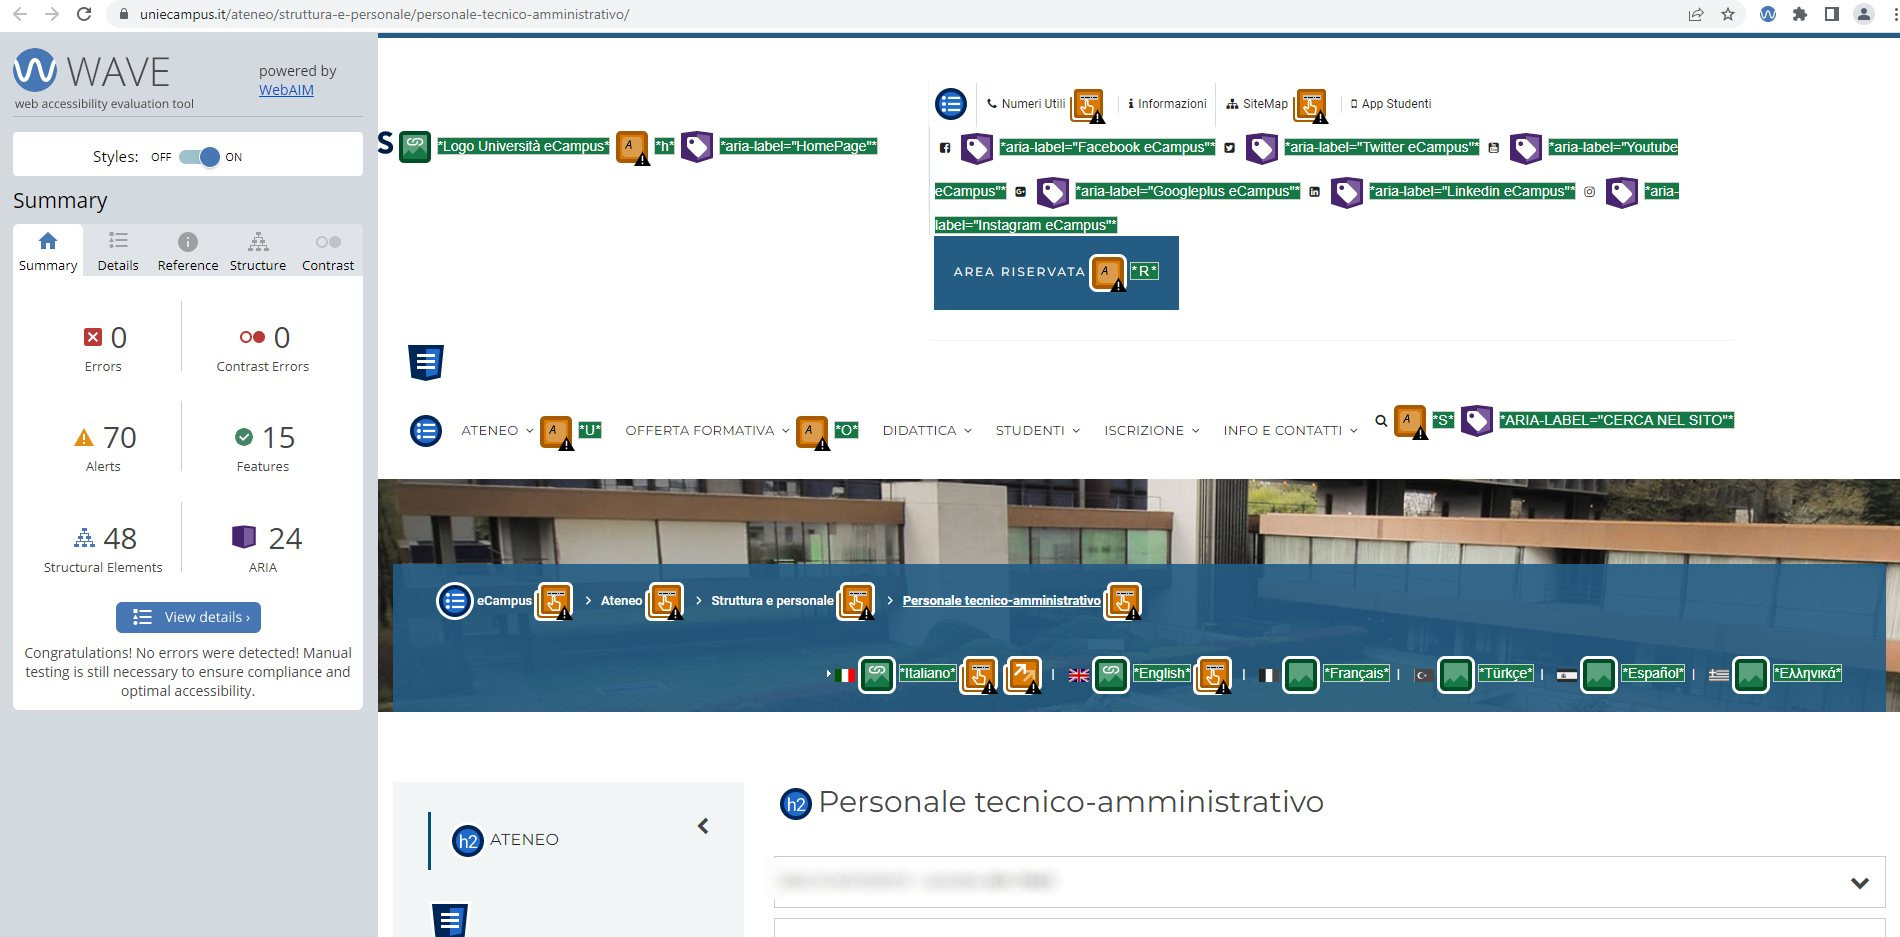This screenshot has height=937, width=1900.
Task: Expand the blurred accordion panel chevron
Action: [x=1859, y=883]
